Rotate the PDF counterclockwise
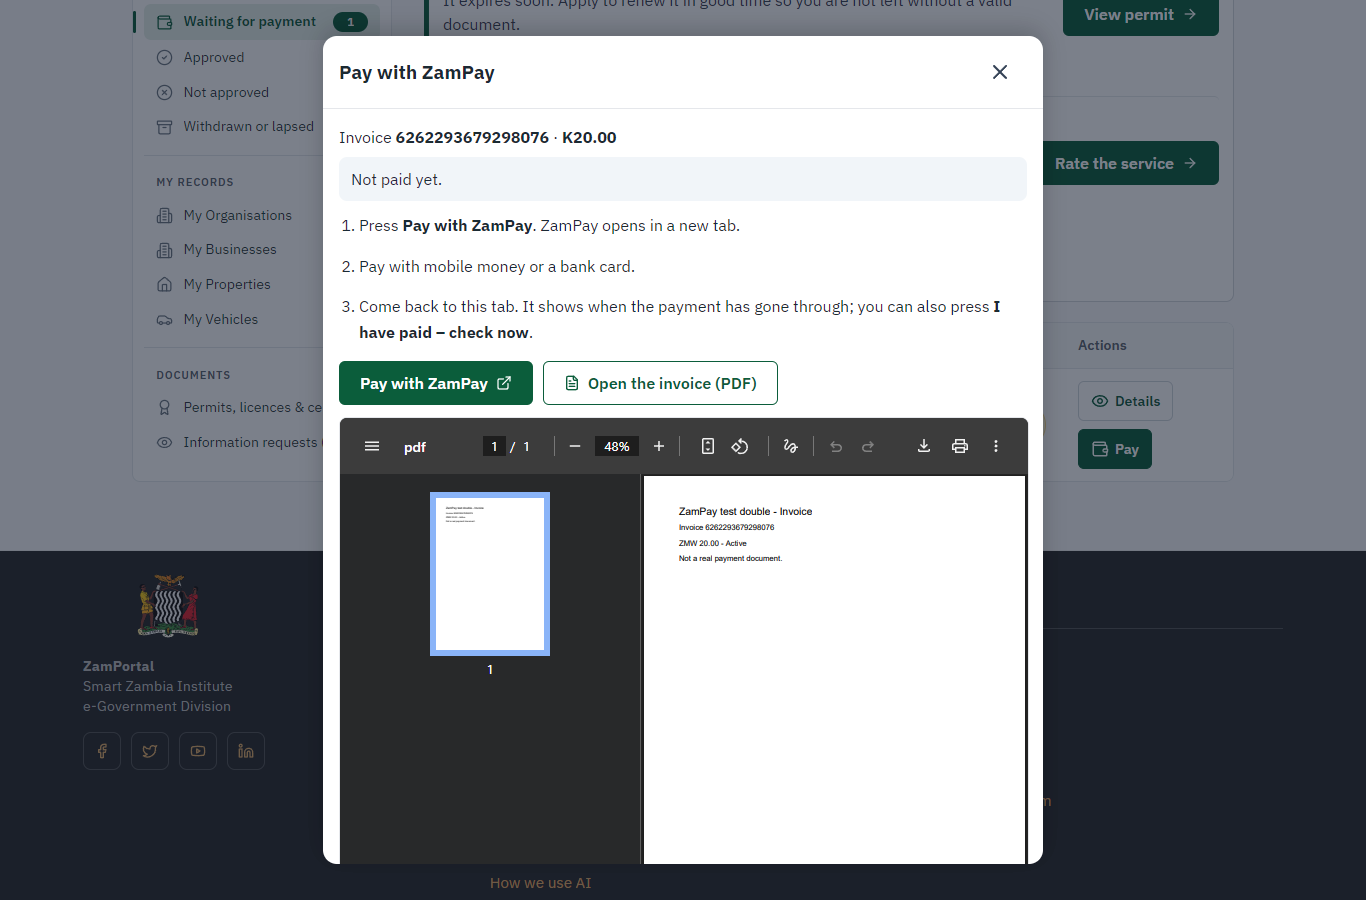Screen dimensions: 1366x900 740,446
